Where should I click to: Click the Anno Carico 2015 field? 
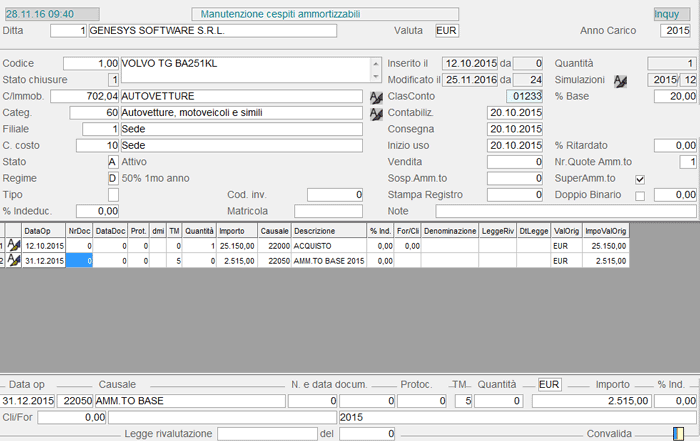pos(675,31)
